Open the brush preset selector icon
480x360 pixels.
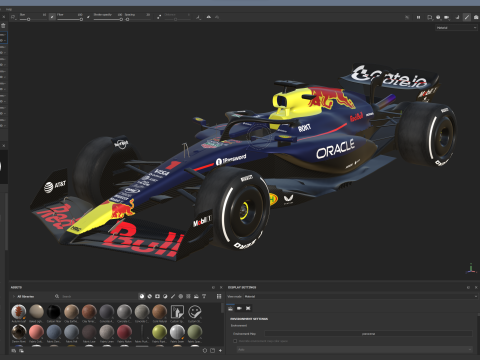[x=14, y=17]
